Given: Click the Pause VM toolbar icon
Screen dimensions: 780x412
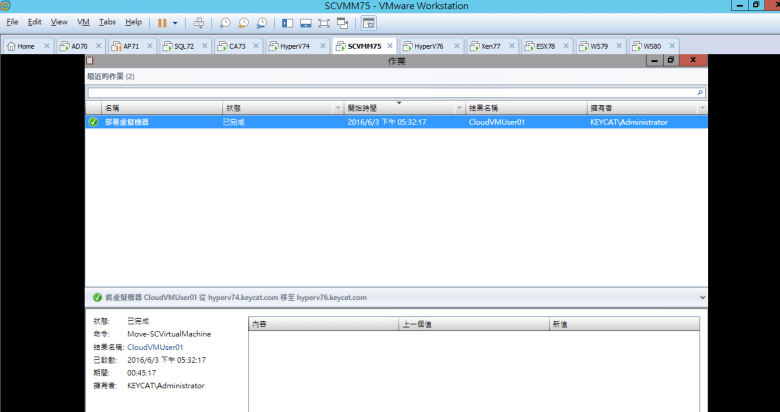Looking at the screenshot, I should [x=162, y=22].
